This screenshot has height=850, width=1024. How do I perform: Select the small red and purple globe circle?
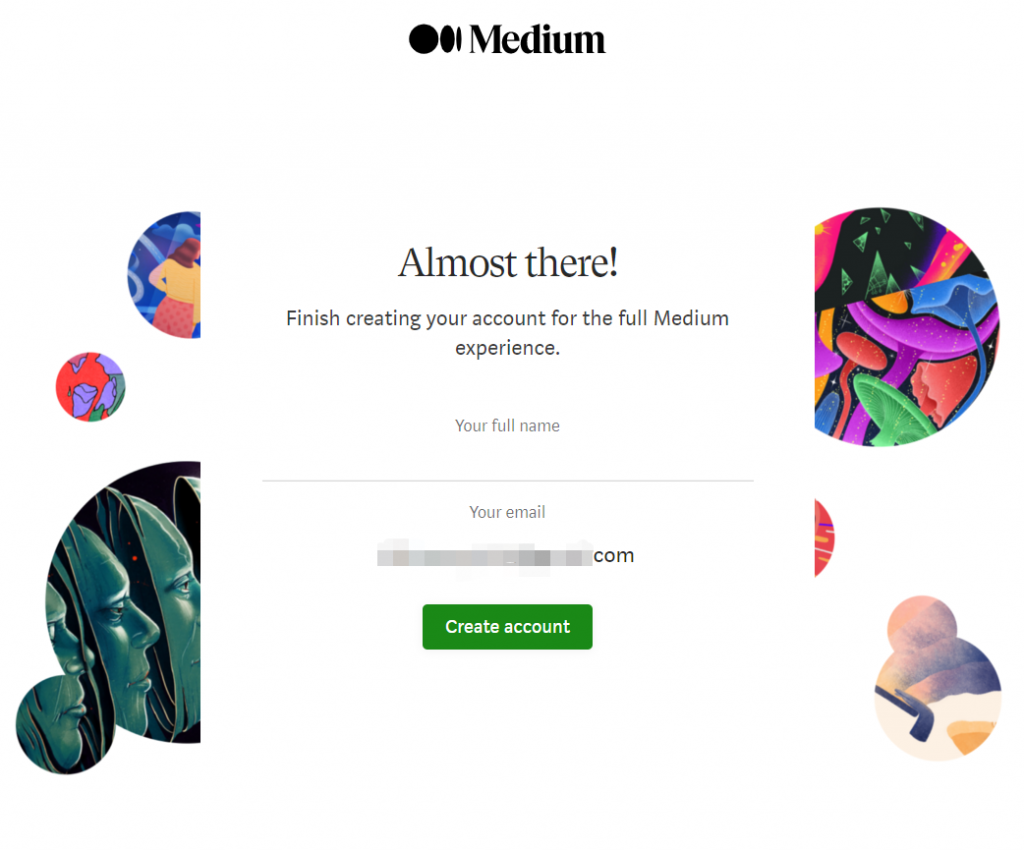click(90, 387)
